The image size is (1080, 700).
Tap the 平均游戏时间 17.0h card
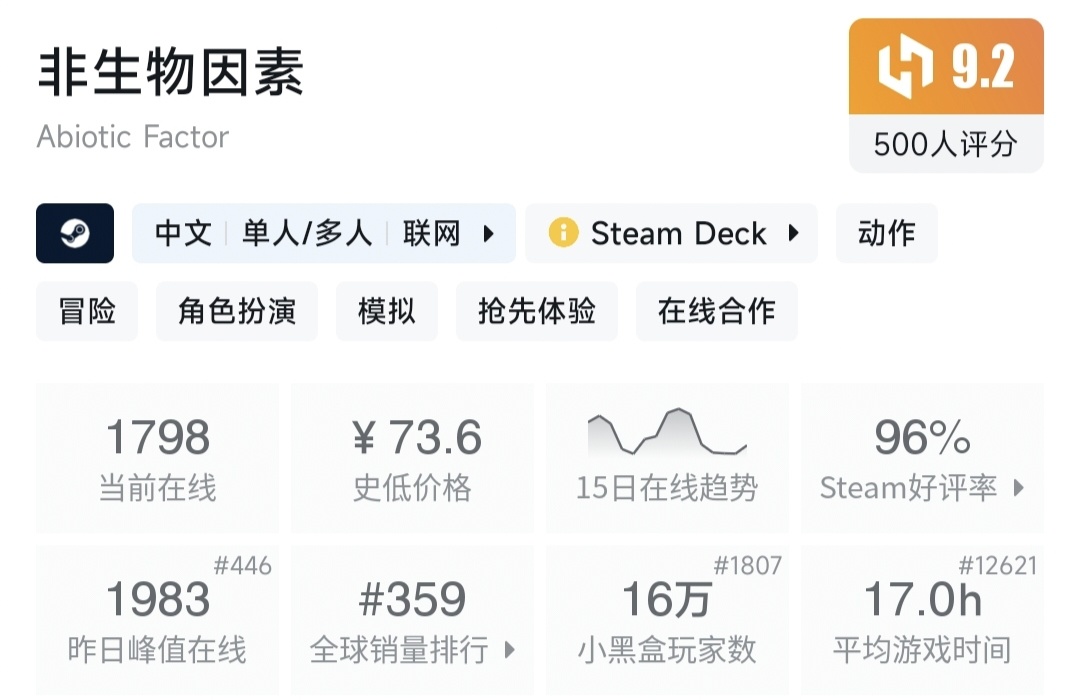click(x=922, y=620)
